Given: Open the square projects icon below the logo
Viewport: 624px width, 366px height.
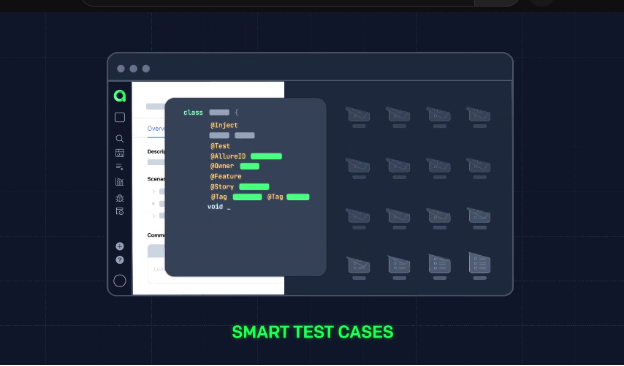Looking at the screenshot, I should click(x=120, y=117).
